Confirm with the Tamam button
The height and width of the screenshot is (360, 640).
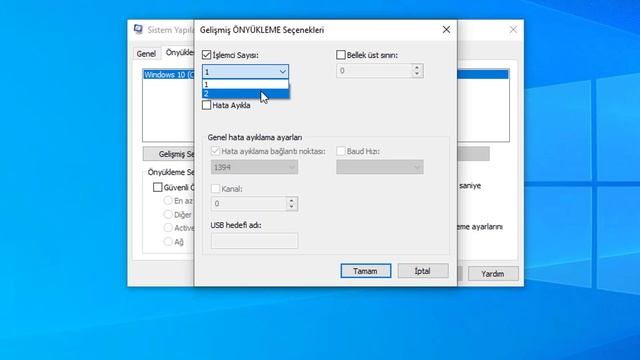[366, 271]
